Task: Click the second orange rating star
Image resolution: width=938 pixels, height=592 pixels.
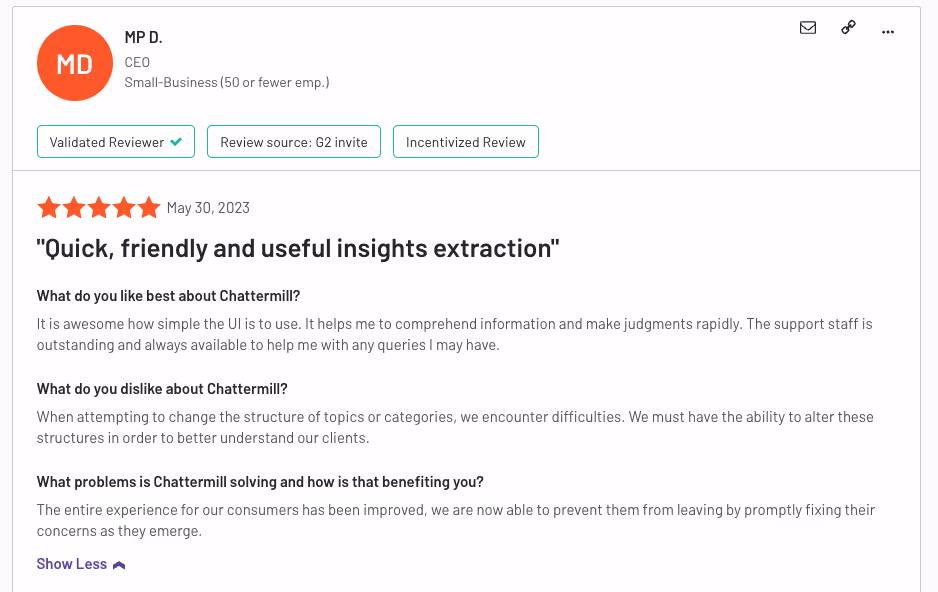Action: (x=74, y=207)
